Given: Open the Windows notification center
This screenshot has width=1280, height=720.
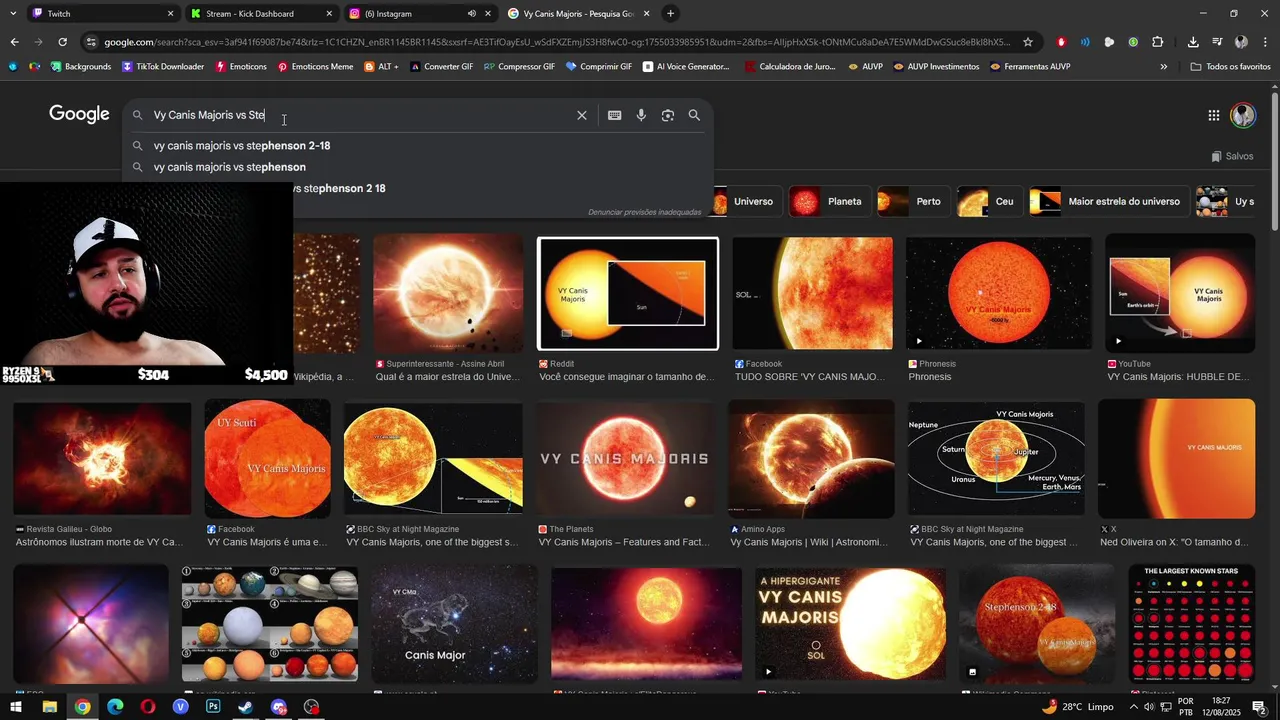Looking at the screenshot, I should tap(1259, 707).
